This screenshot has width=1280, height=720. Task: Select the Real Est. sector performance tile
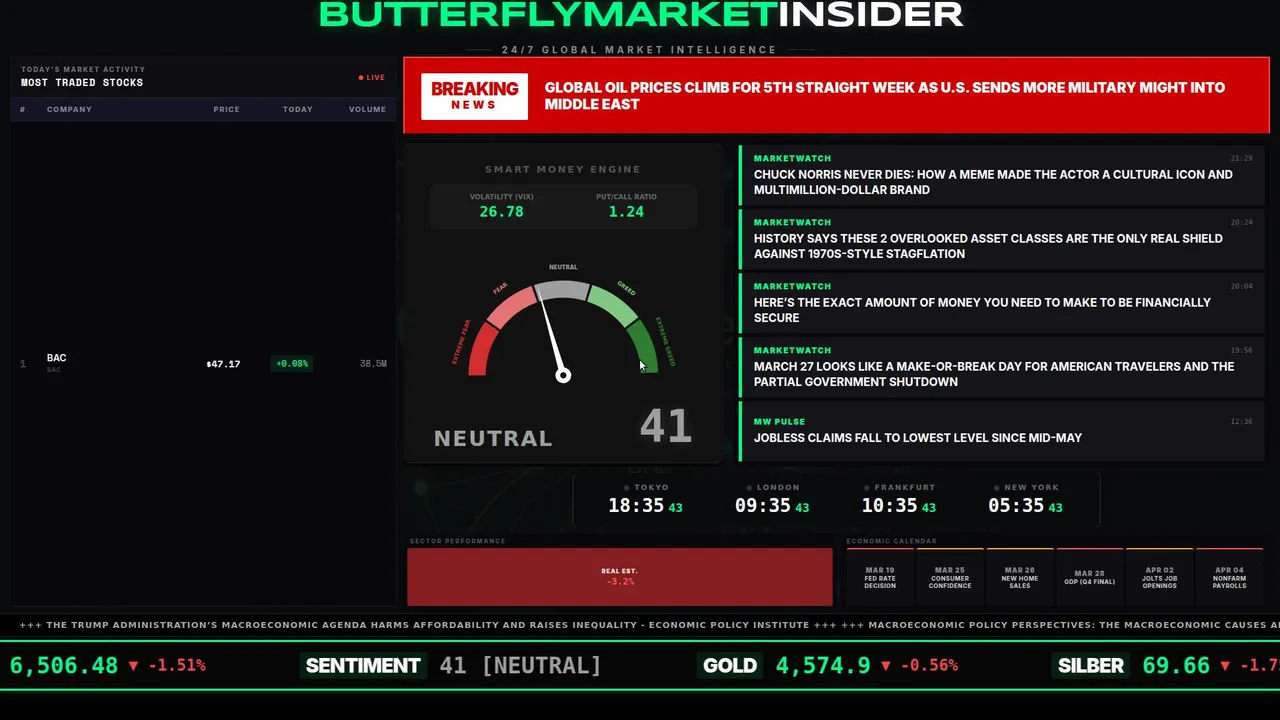619,577
